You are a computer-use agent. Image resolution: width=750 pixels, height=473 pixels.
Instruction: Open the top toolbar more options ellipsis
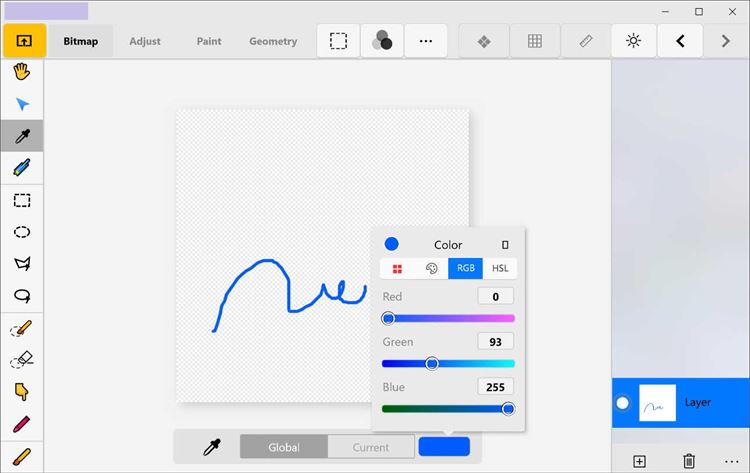[426, 41]
